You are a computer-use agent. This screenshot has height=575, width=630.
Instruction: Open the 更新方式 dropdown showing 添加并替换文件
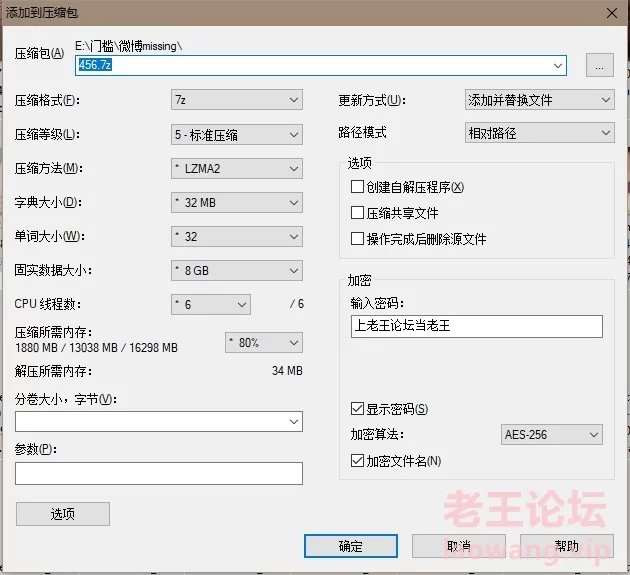[x=540, y=100]
